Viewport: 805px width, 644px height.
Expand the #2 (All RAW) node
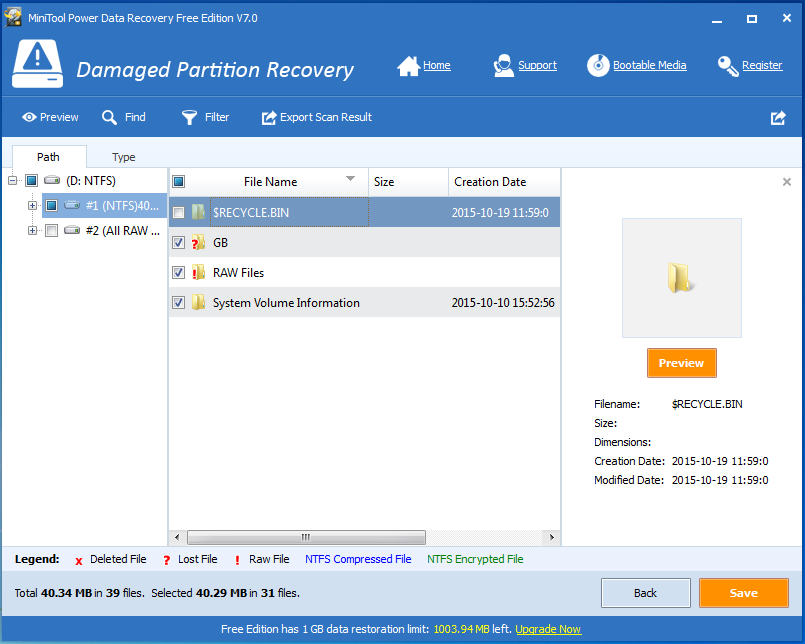click(x=32, y=231)
